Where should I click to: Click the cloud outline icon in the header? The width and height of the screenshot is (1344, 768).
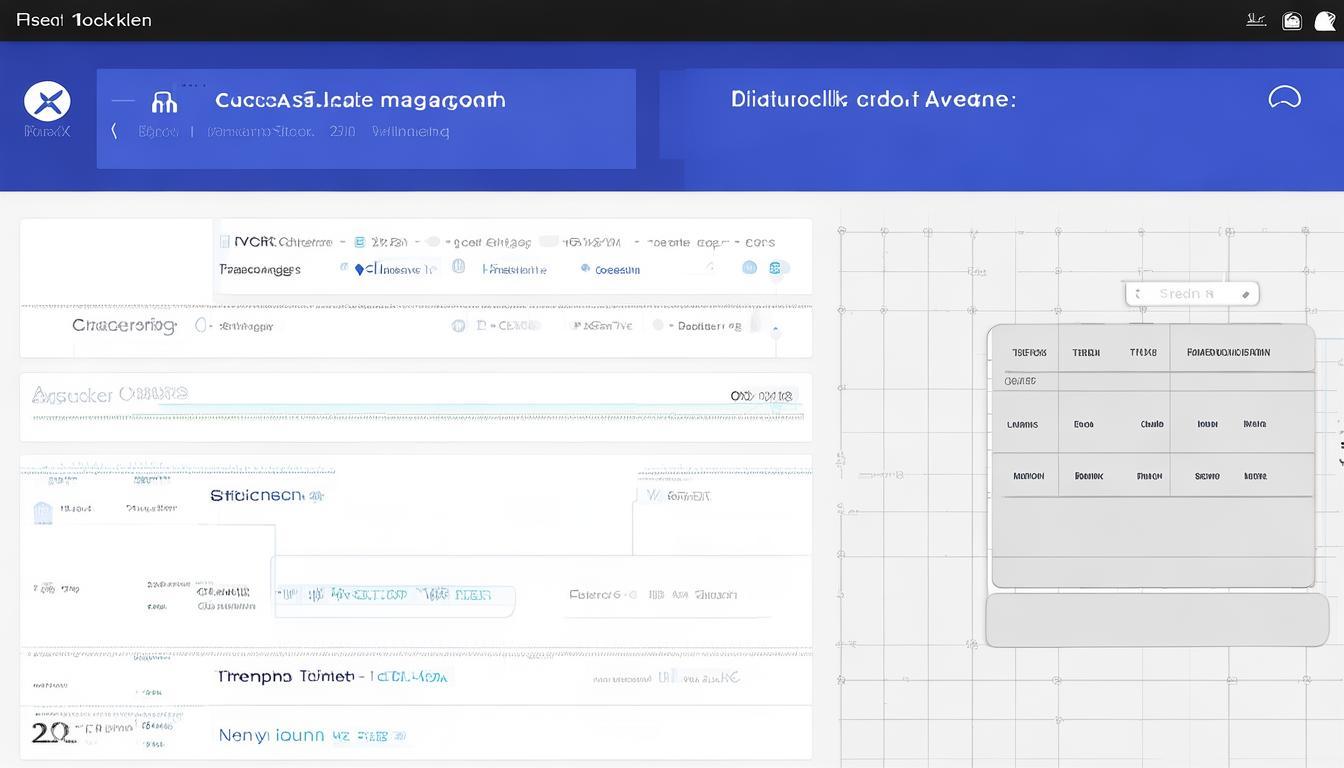[1284, 97]
